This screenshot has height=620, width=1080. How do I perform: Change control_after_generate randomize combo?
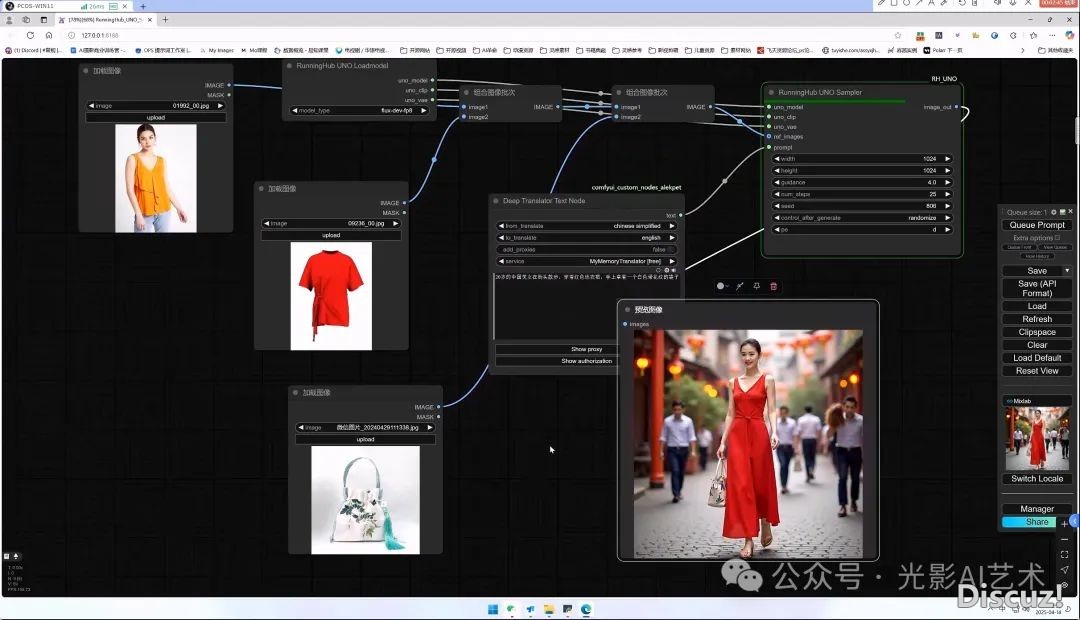click(862, 218)
